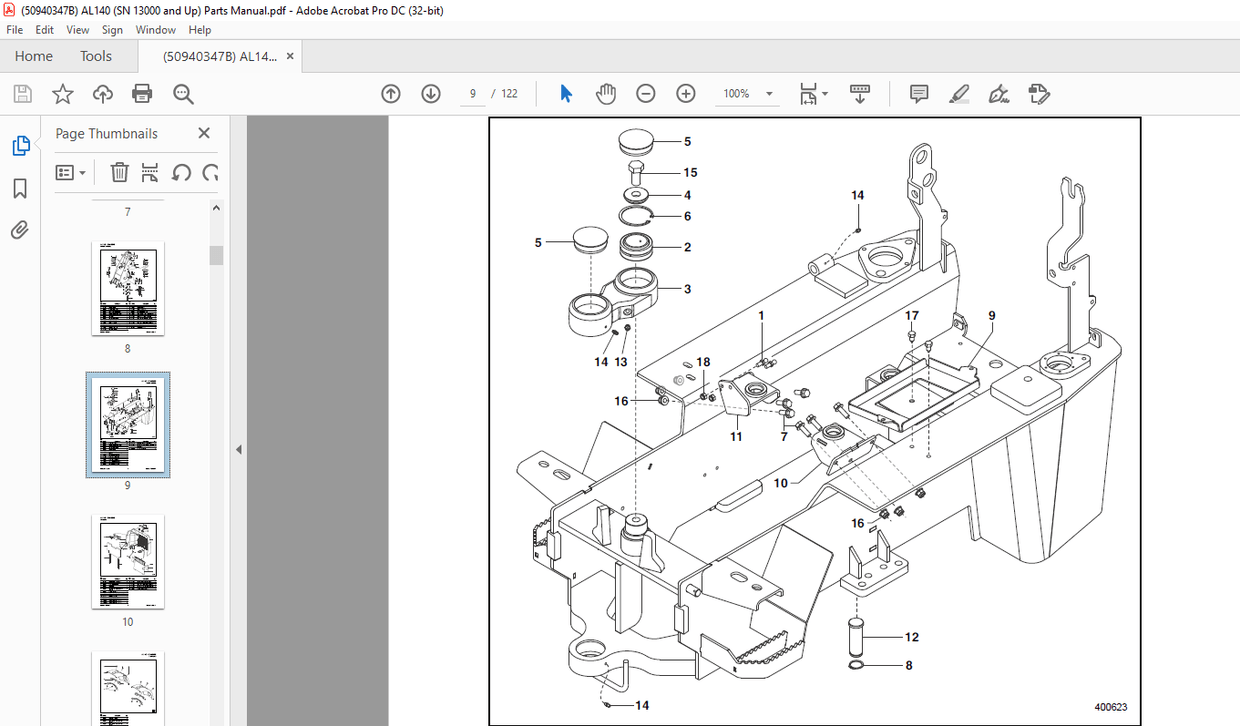Open the zoom level 100% dropdown
This screenshot has width=1240, height=726.
pyautogui.click(x=747, y=93)
